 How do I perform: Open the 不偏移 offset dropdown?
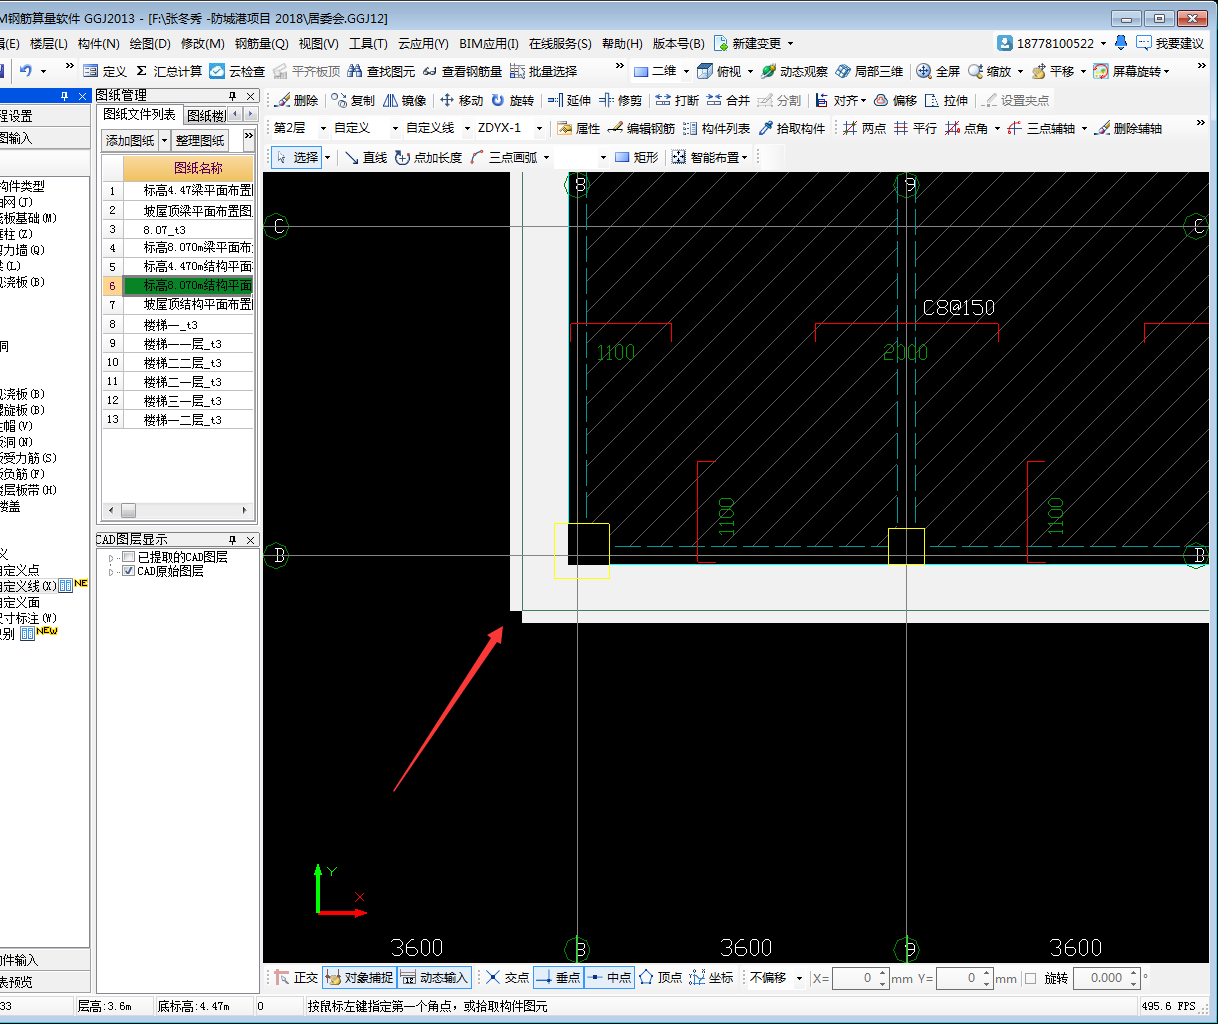[x=799, y=979]
